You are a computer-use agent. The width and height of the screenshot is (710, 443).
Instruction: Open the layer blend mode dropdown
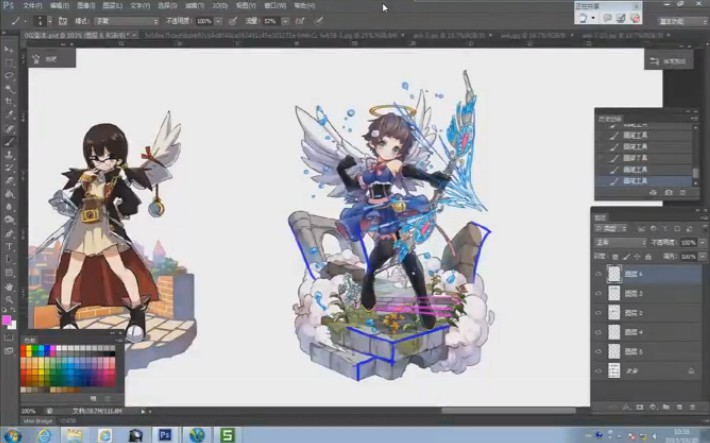pos(620,243)
